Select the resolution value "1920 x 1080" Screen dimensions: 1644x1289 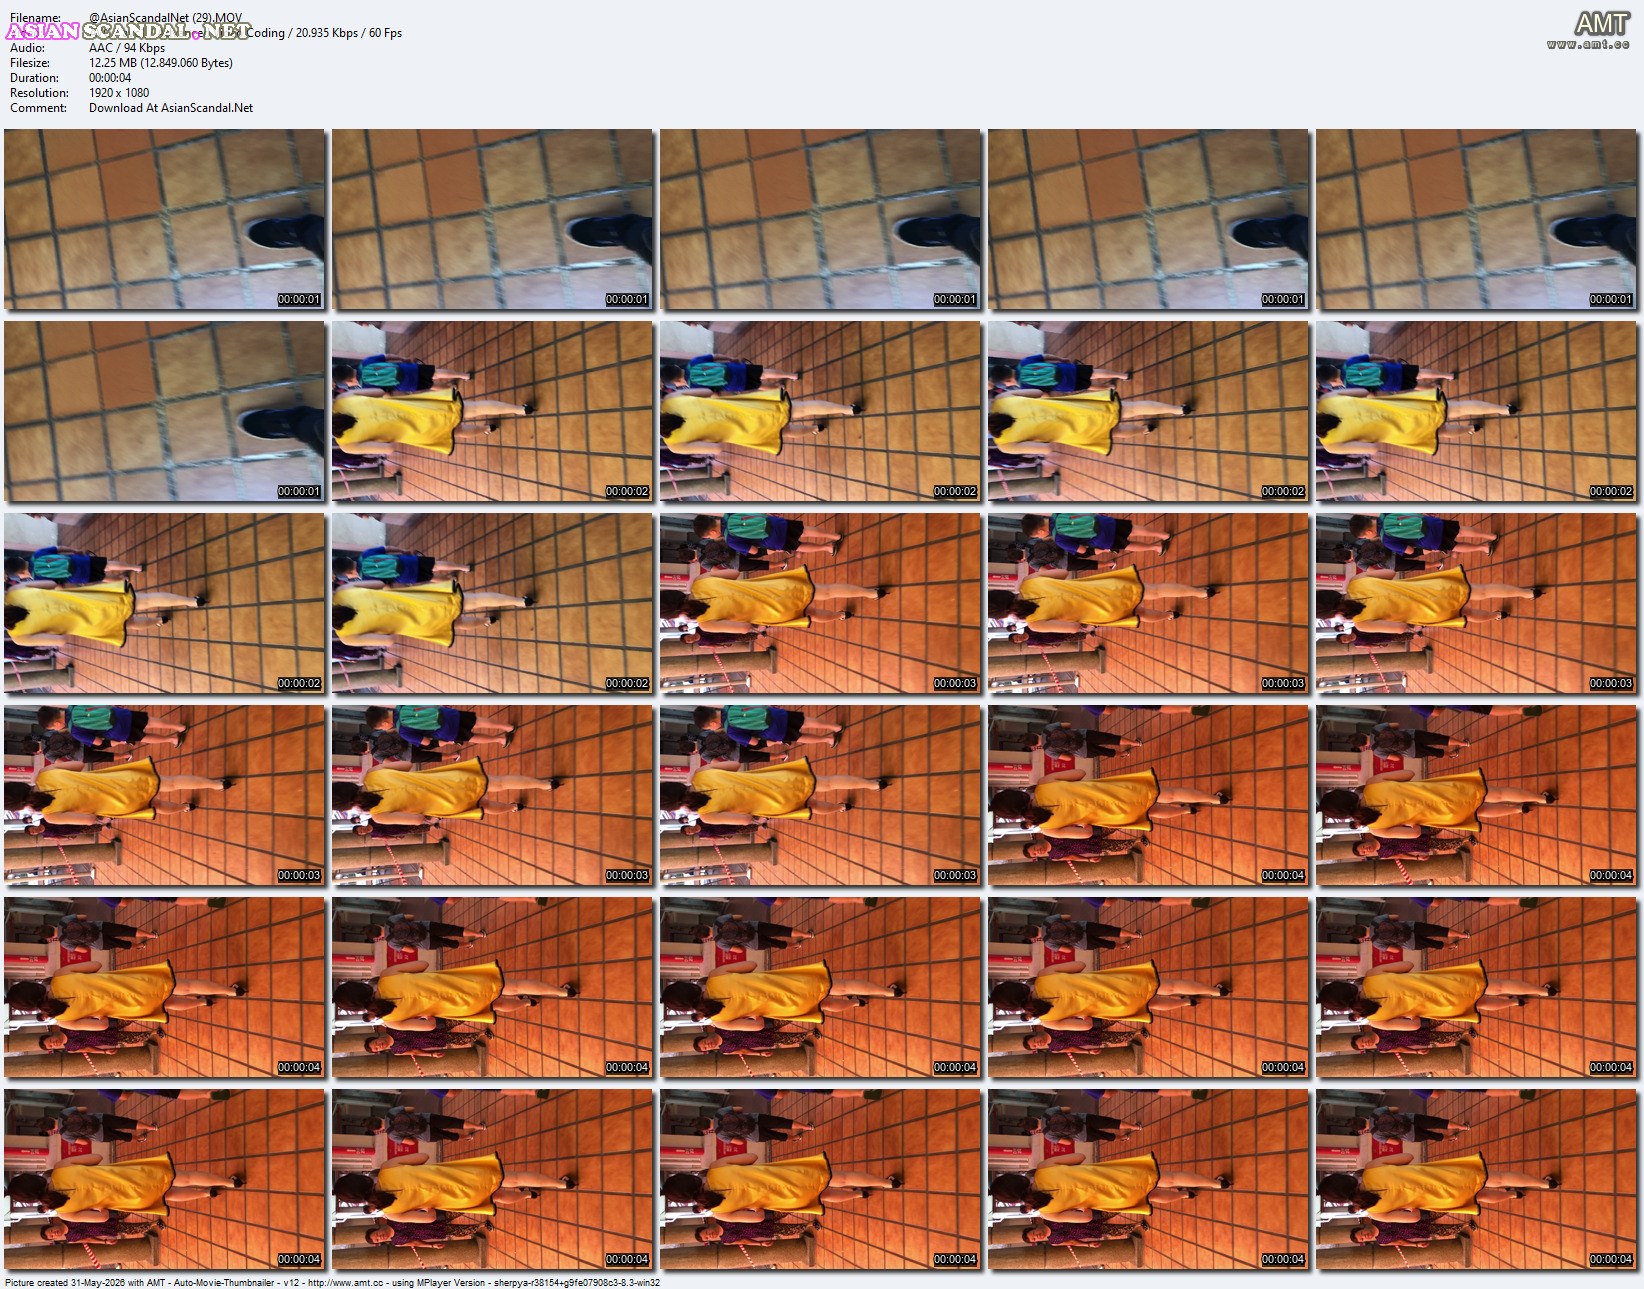pyautogui.click(x=119, y=93)
